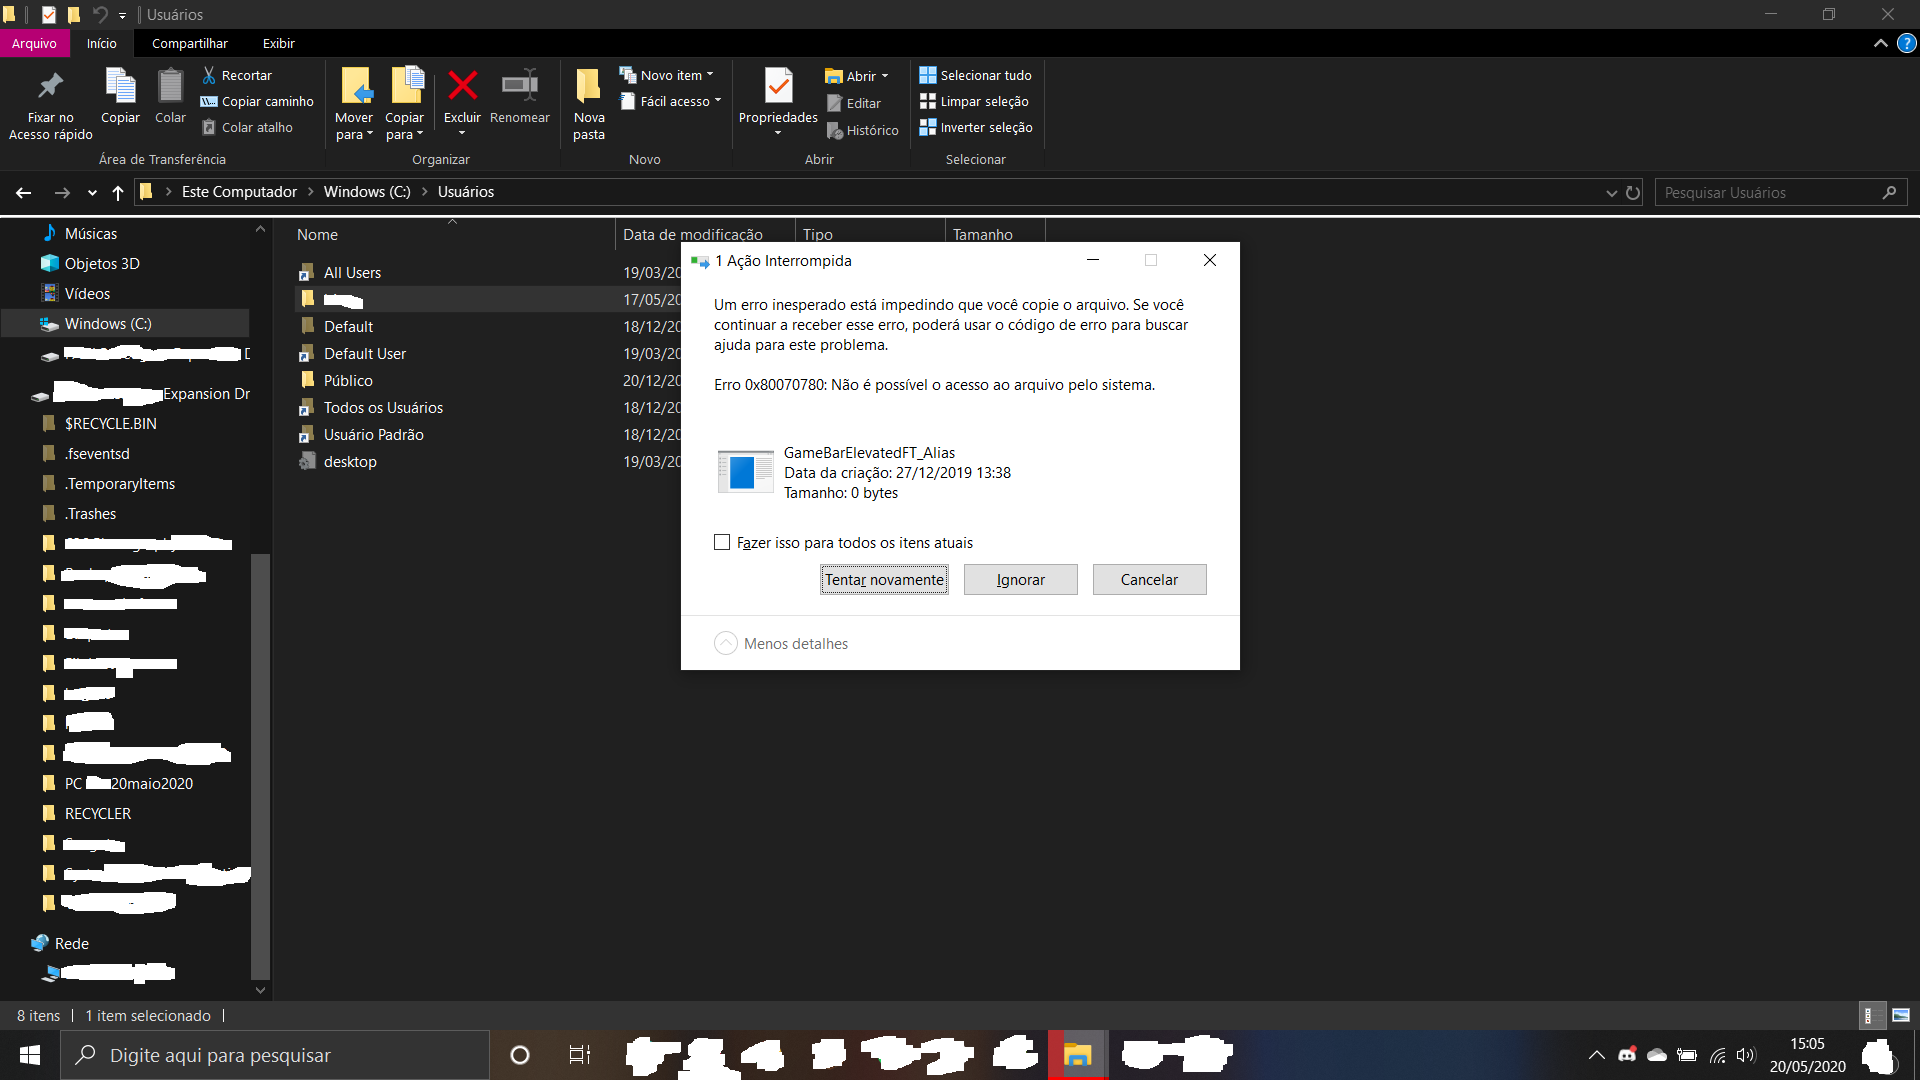Click the Copiar ribbon icon

120,86
